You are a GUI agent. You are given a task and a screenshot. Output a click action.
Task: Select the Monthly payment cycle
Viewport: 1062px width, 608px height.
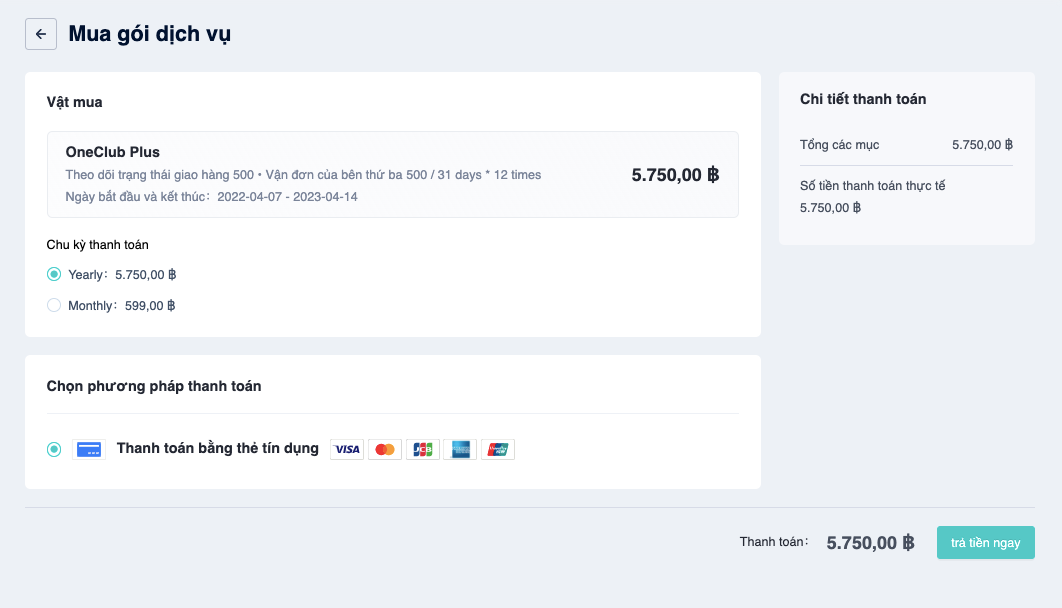tap(54, 305)
